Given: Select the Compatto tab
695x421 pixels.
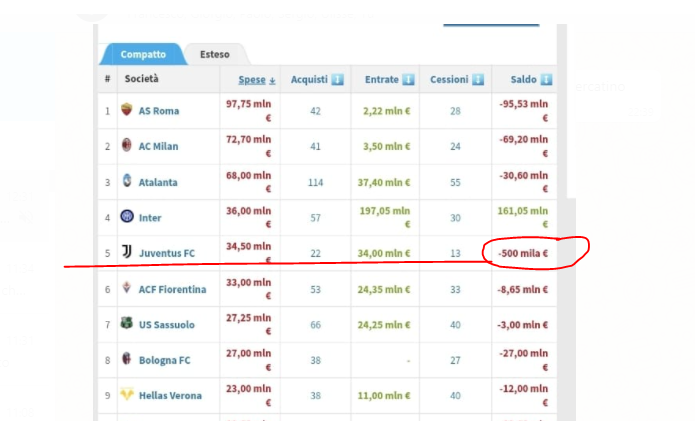Looking at the screenshot, I should pyautogui.click(x=143, y=54).
